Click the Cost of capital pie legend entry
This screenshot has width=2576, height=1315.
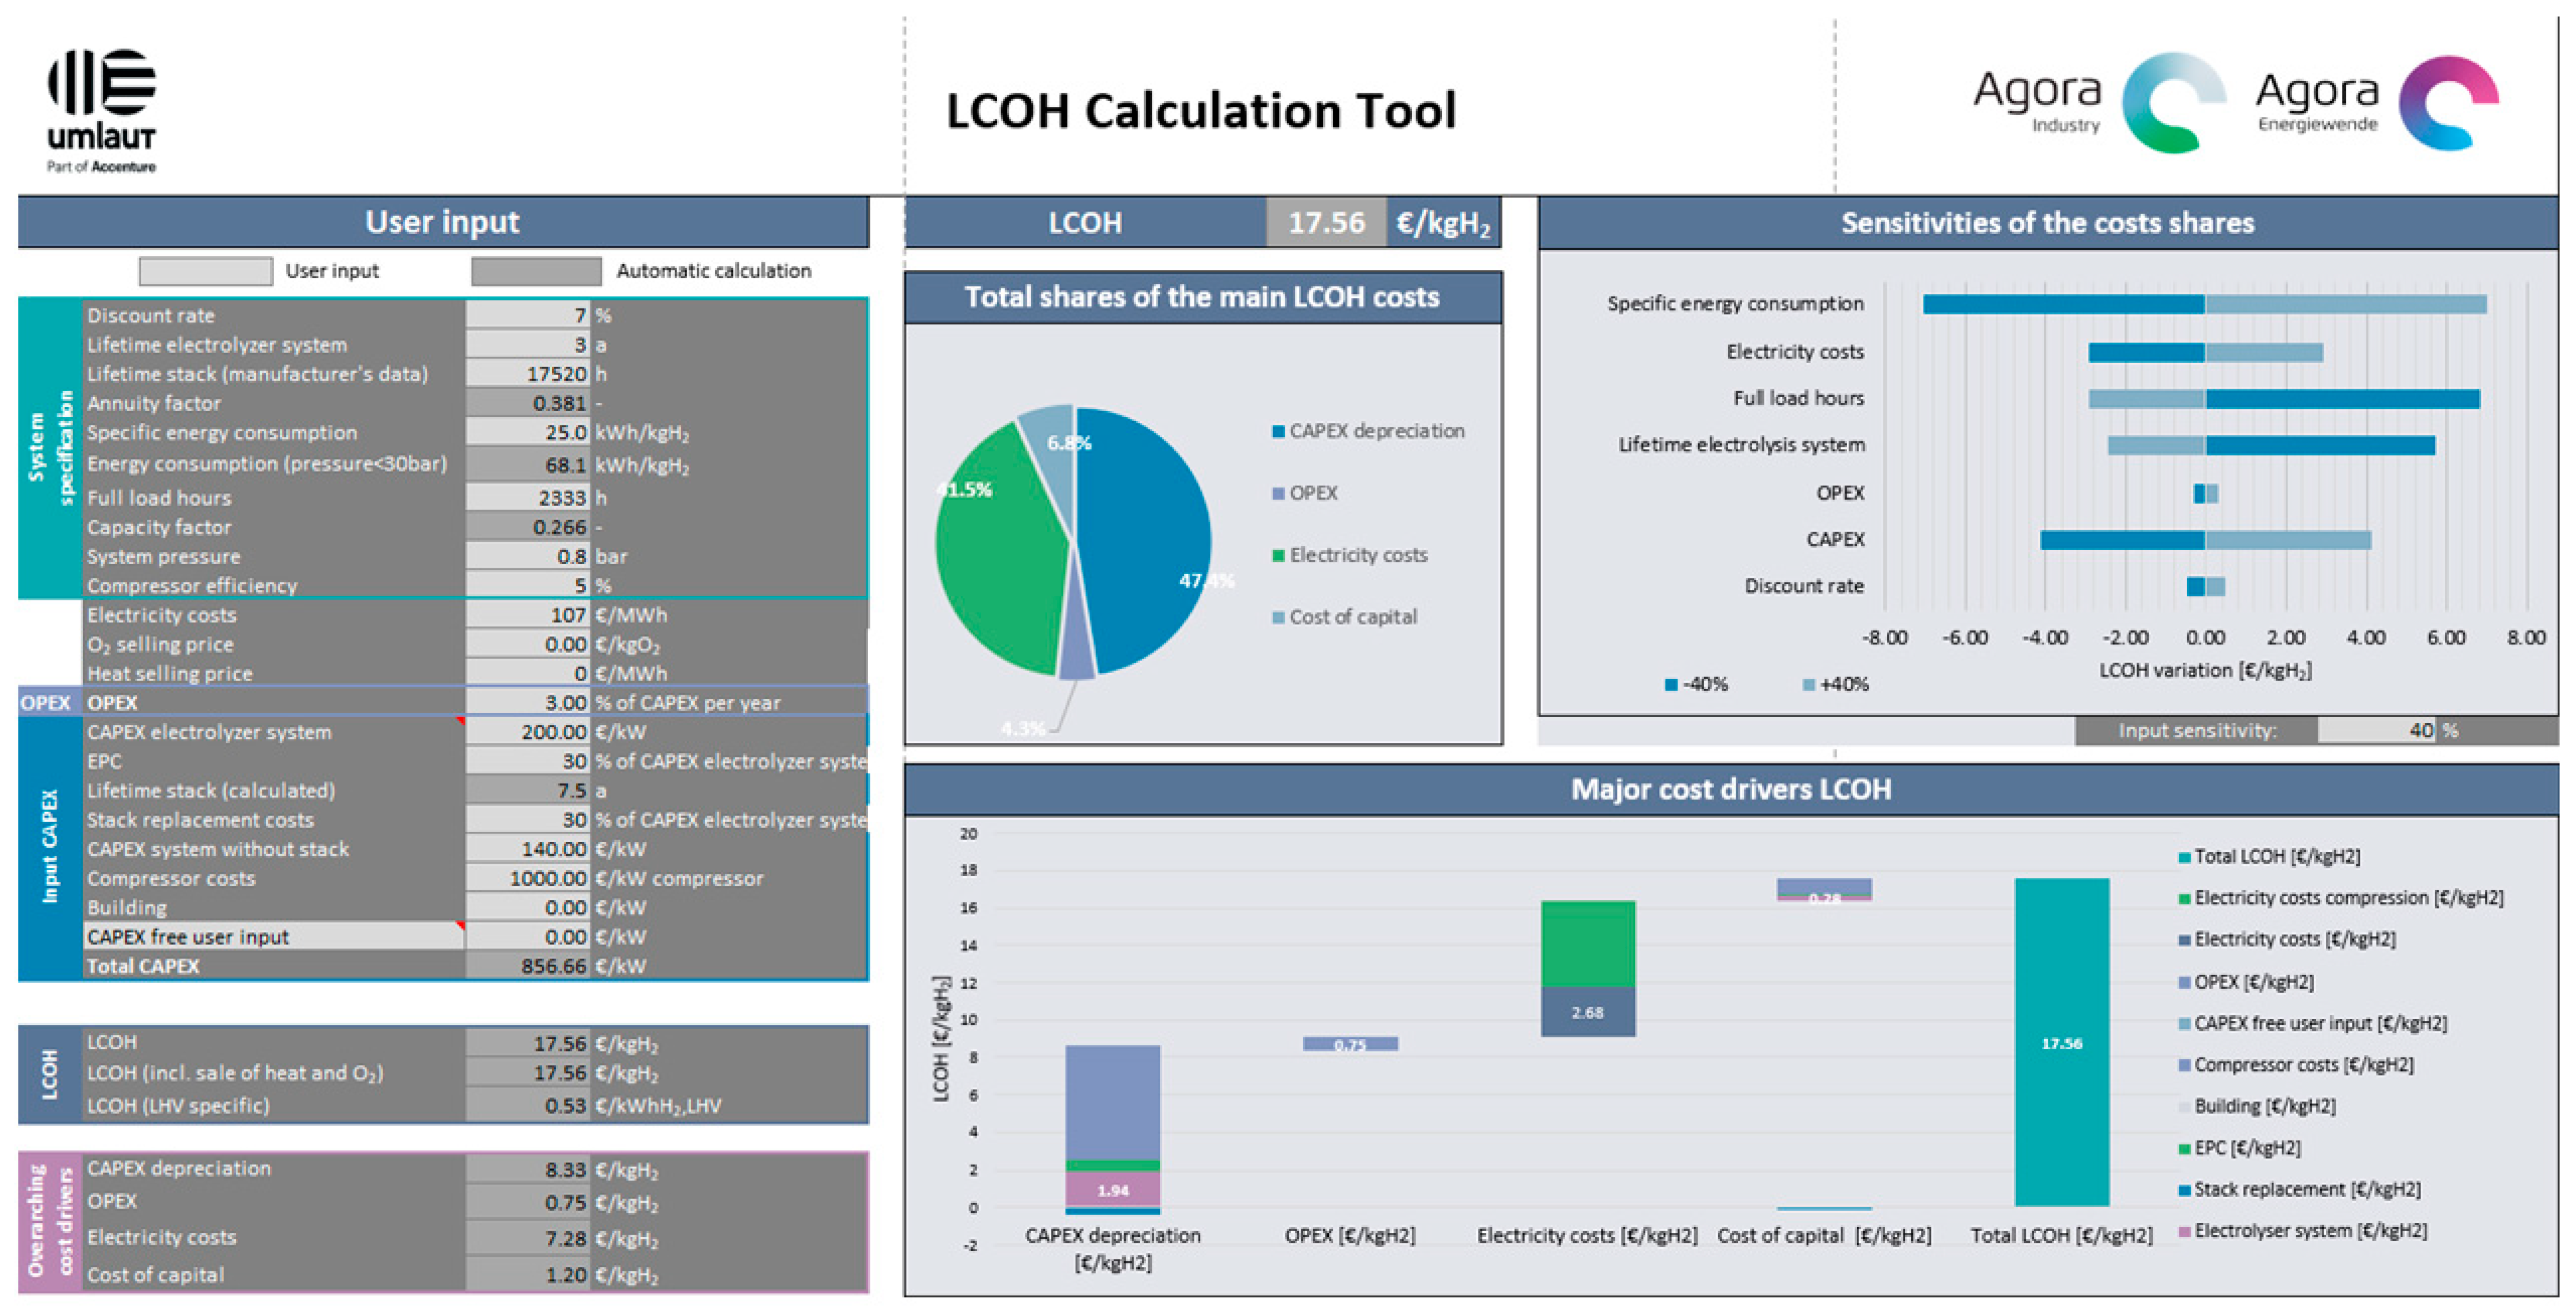click(1344, 617)
